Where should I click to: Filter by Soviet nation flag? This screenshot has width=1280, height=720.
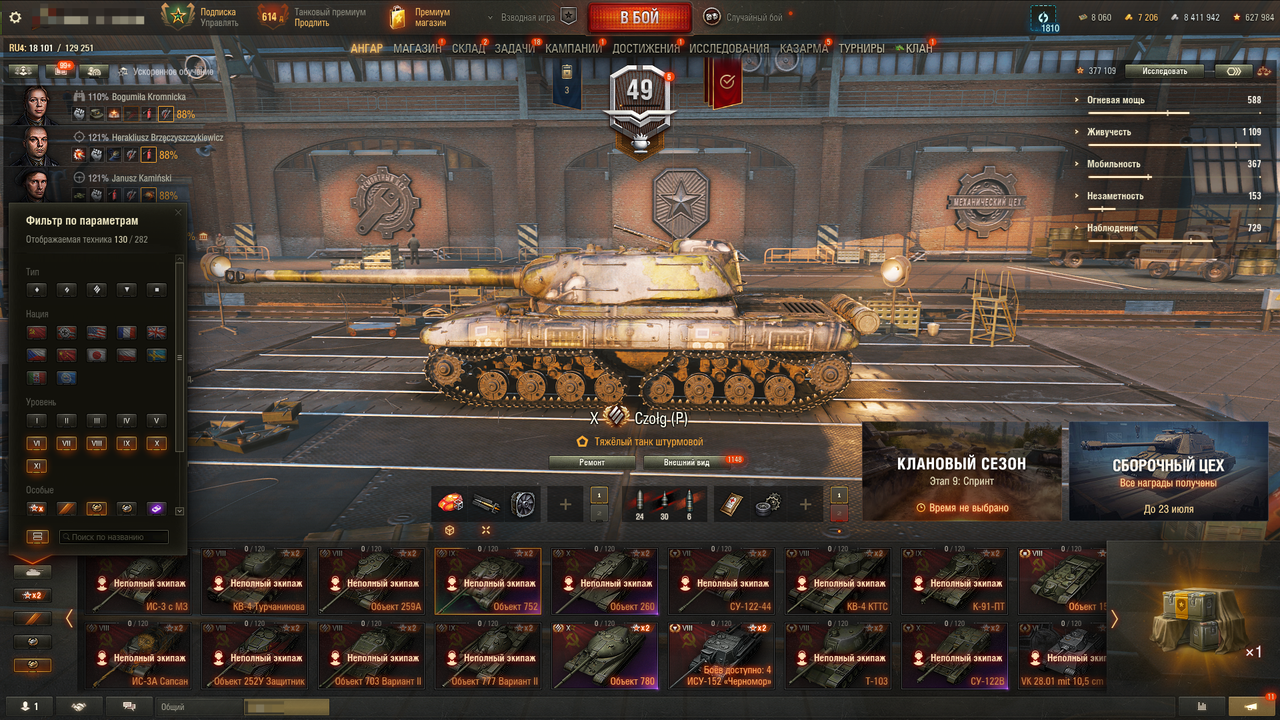37,332
